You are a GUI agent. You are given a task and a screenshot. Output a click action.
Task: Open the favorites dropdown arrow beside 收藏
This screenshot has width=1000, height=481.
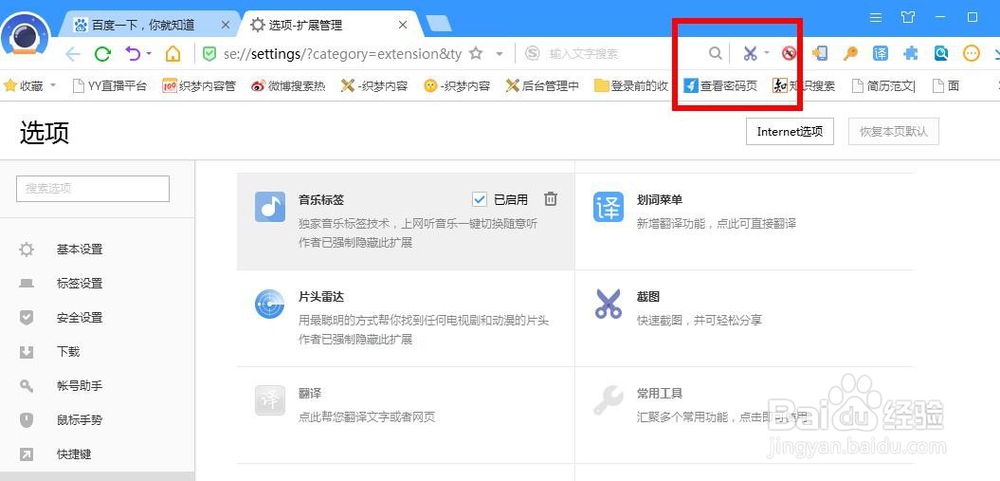[53, 85]
